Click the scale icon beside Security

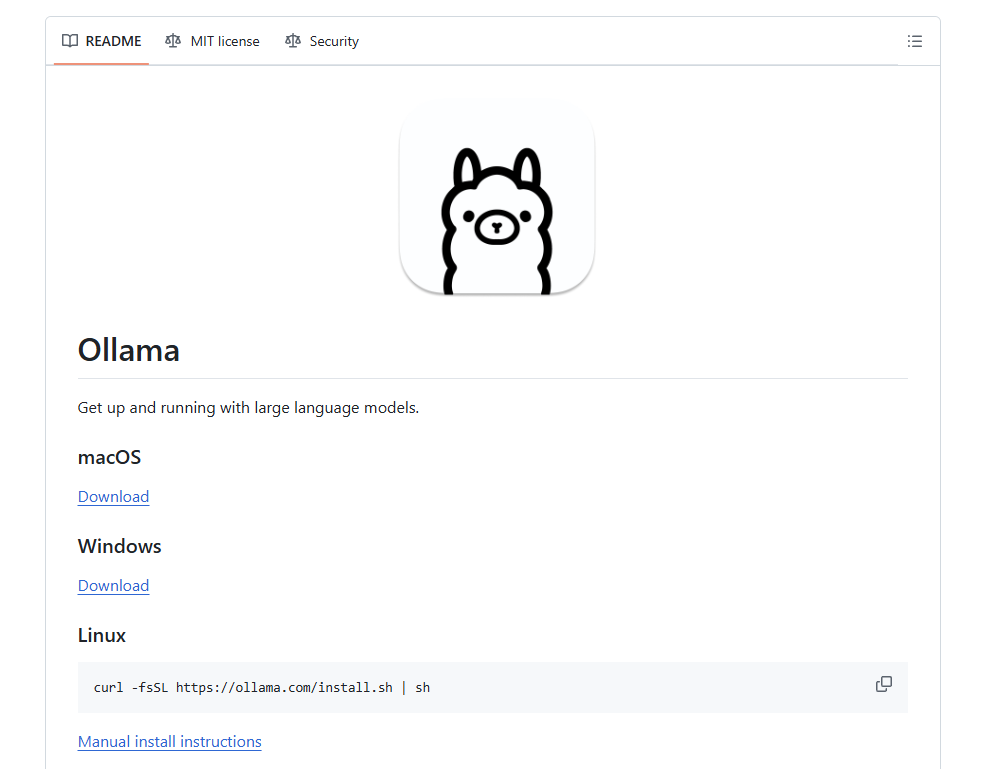click(293, 41)
